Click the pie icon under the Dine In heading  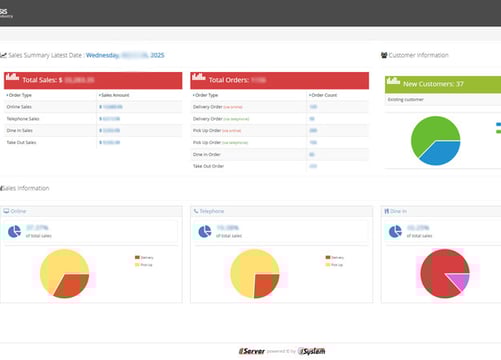point(395,231)
